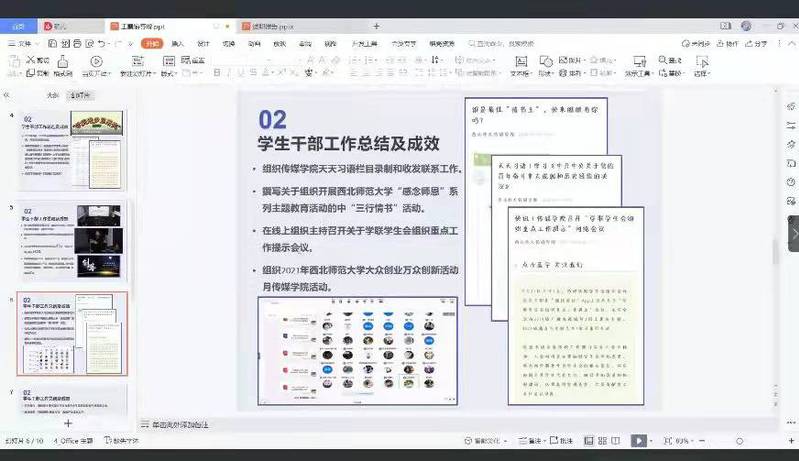The width and height of the screenshot is (799, 461).
Task: Click the zoom slider in the status bar
Action: point(740,440)
